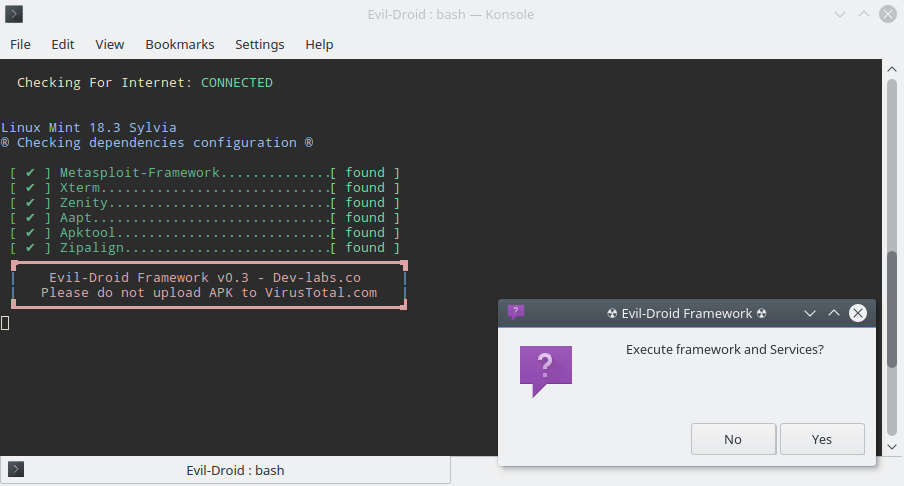Open the Settings menu
The height and width of the screenshot is (486, 904).
(x=260, y=44)
